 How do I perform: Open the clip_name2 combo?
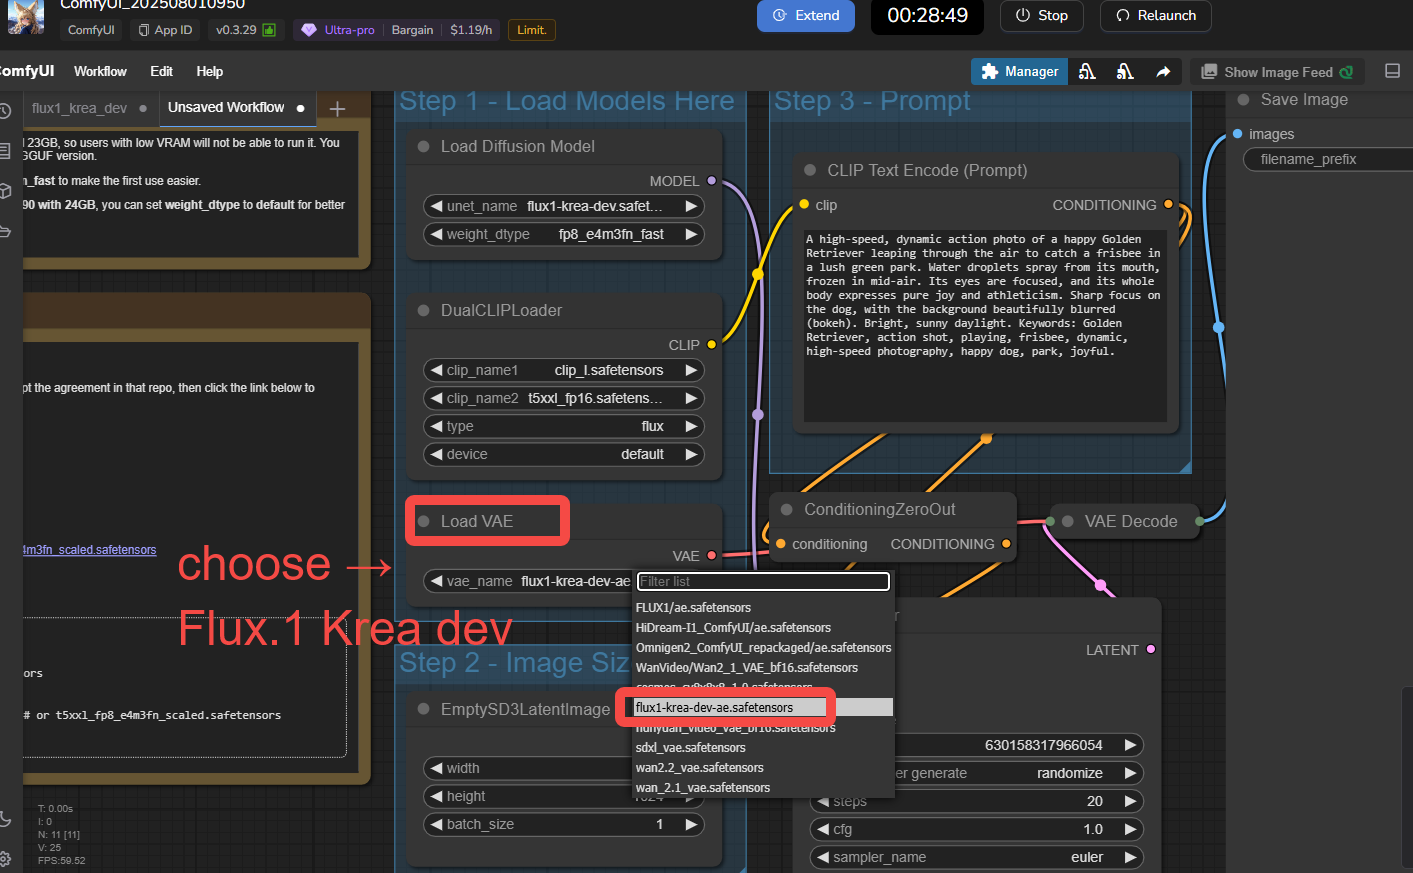tap(564, 398)
